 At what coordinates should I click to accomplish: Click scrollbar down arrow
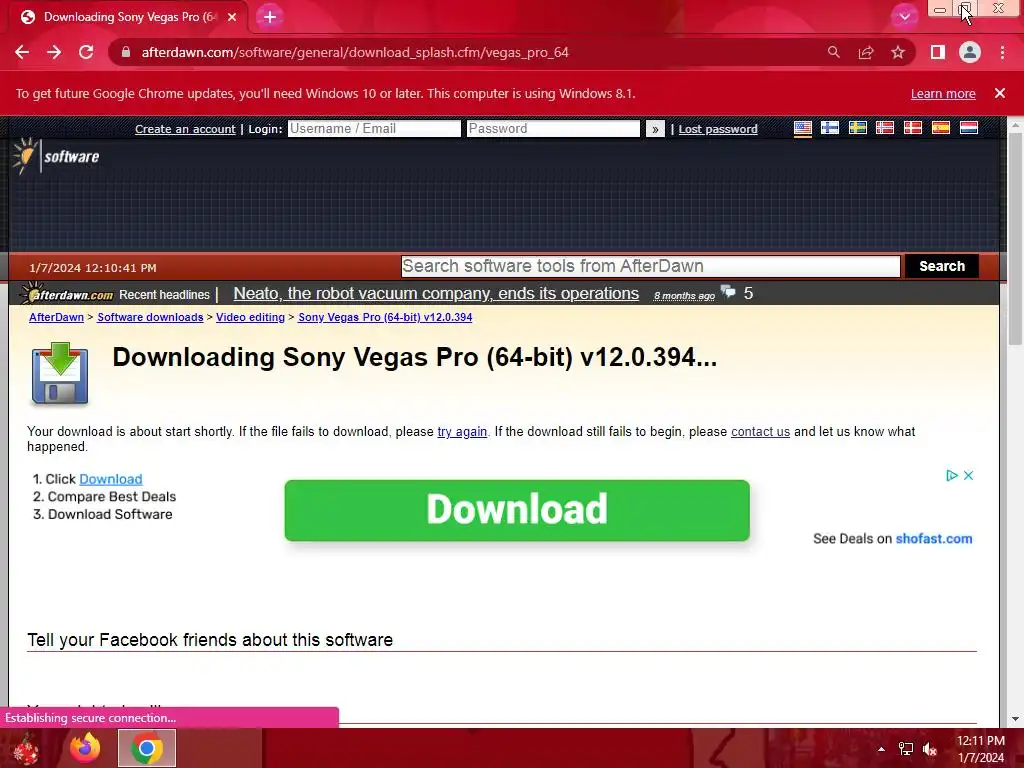[x=1015, y=719]
